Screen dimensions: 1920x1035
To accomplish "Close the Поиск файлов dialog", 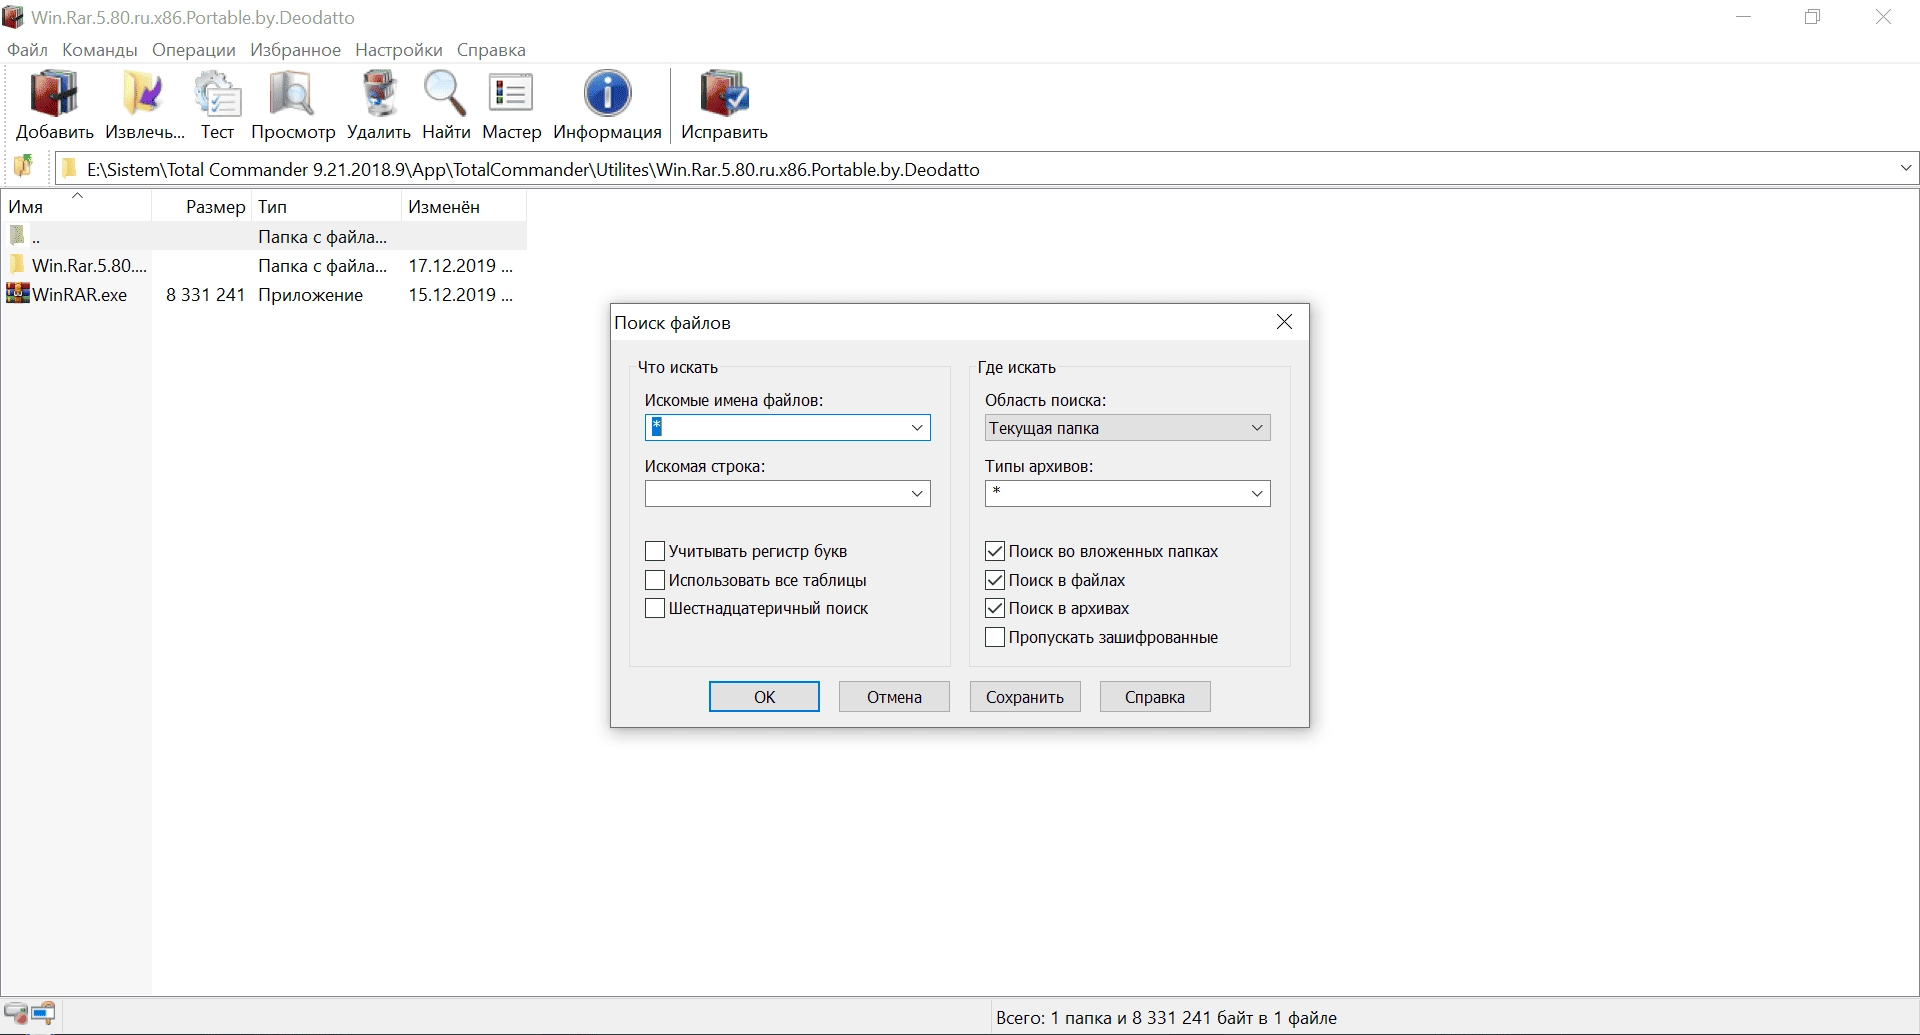I will coord(1285,322).
